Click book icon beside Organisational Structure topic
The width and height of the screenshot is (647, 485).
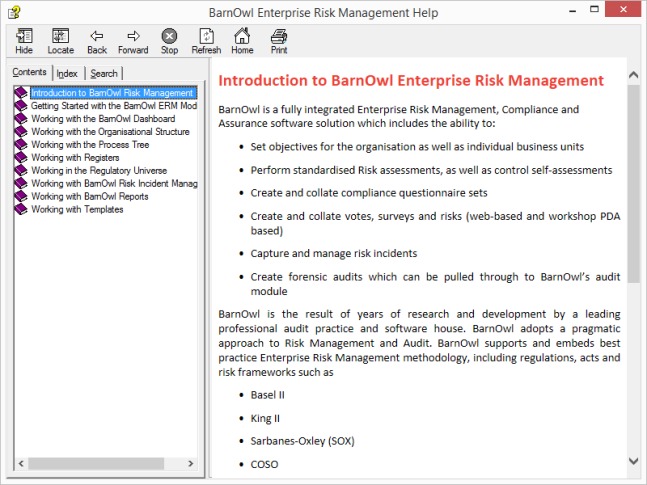click(x=21, y=132)
